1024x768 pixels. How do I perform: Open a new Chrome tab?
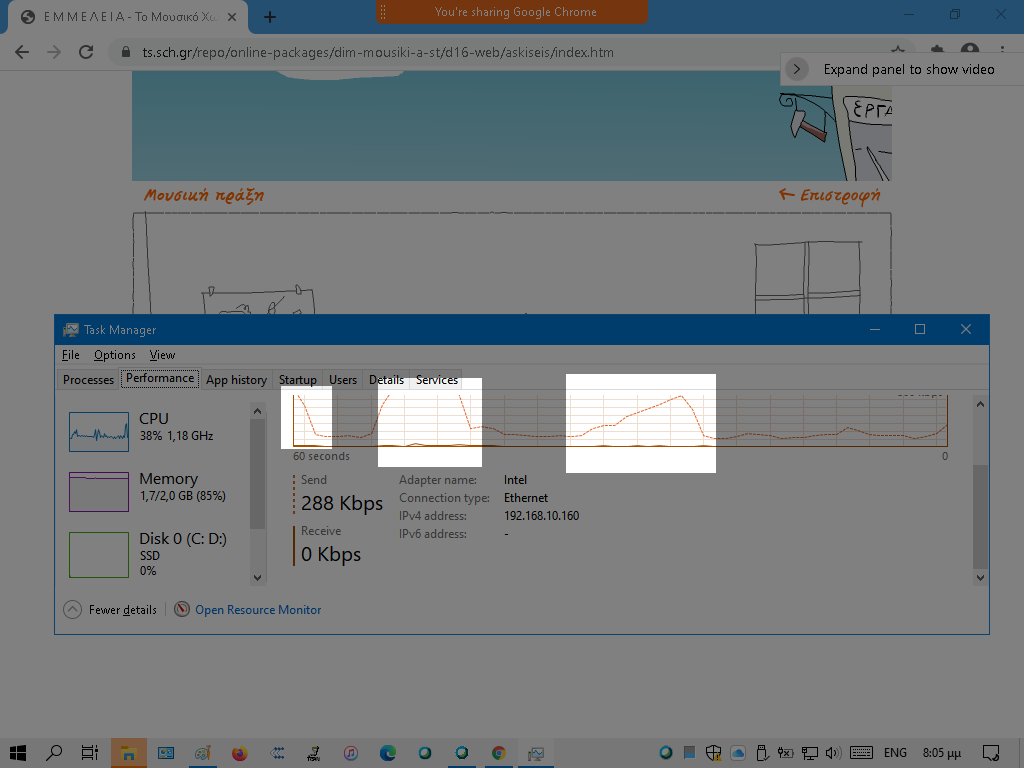[270, 17]
